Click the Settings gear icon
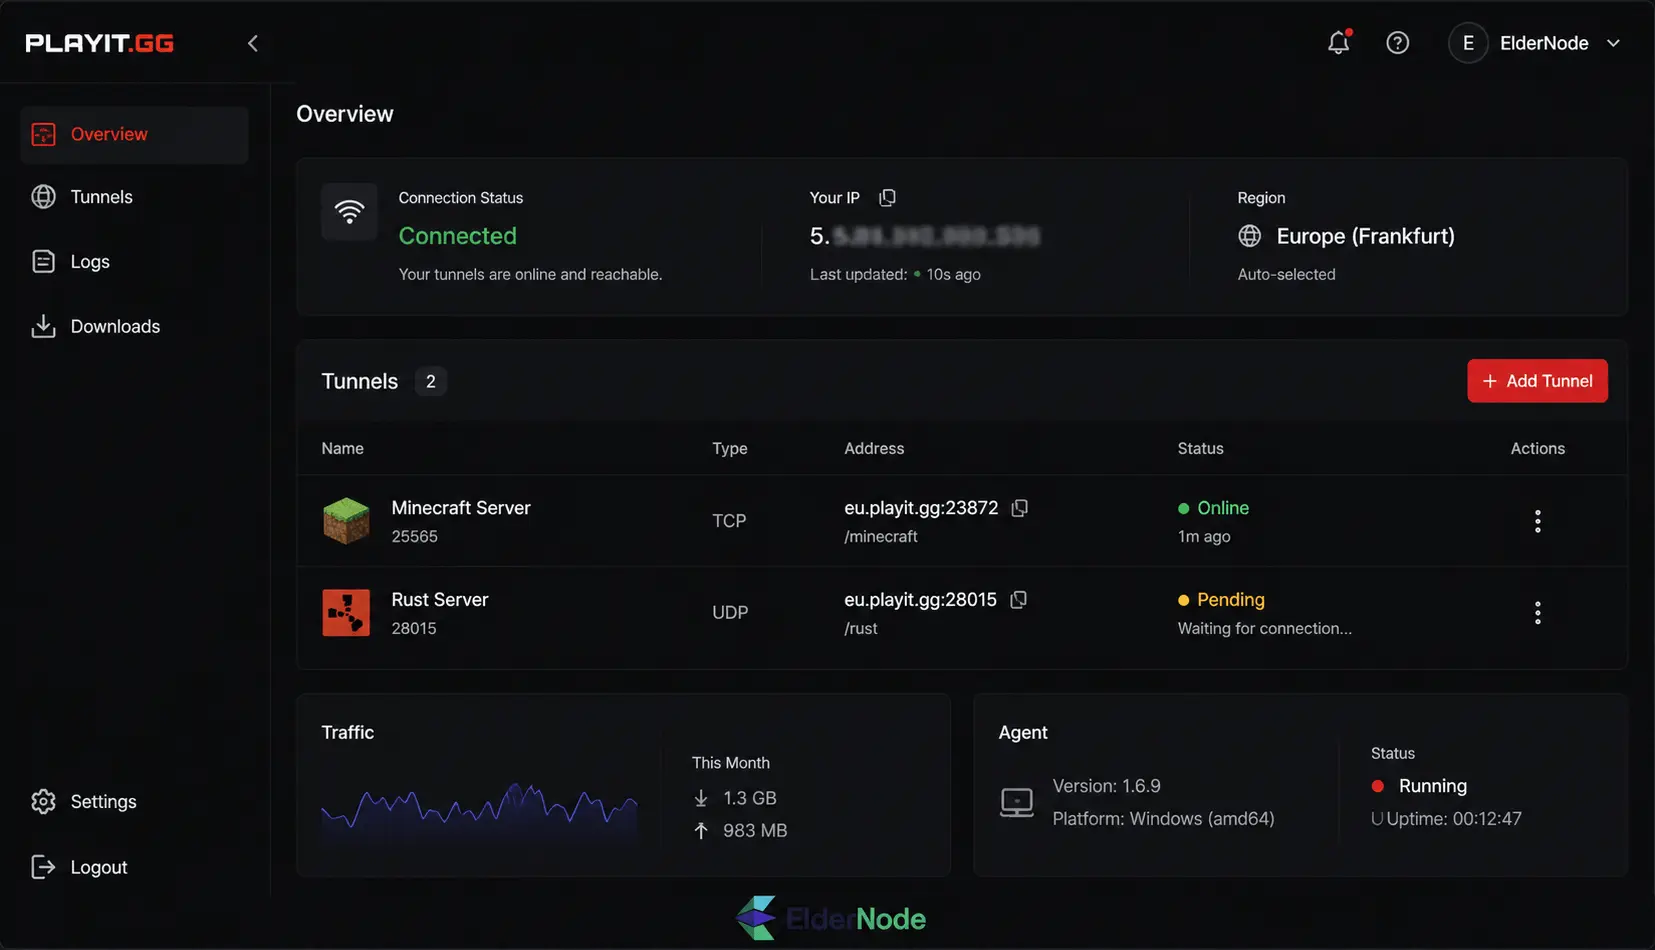 (43, 801)
